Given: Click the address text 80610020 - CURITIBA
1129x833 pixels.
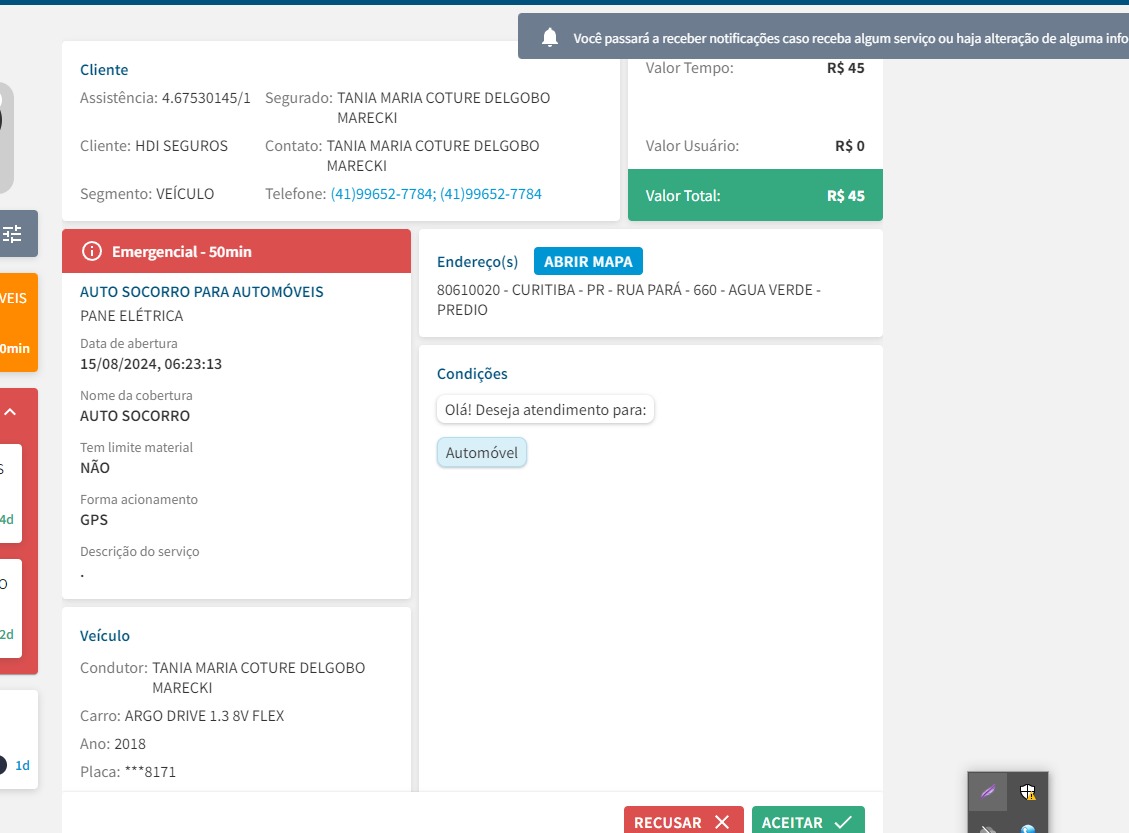Looking at the screenshot, I should click(x=629, y=300).
